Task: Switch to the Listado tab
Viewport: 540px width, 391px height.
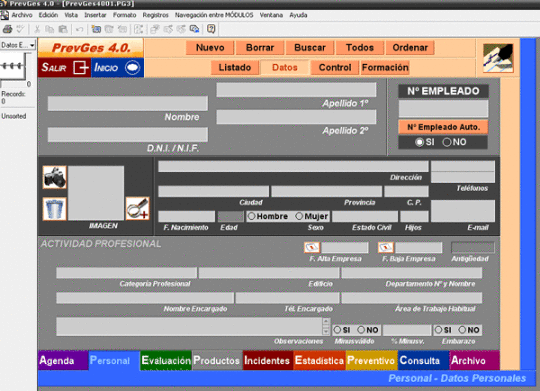Action: point(235,68)
